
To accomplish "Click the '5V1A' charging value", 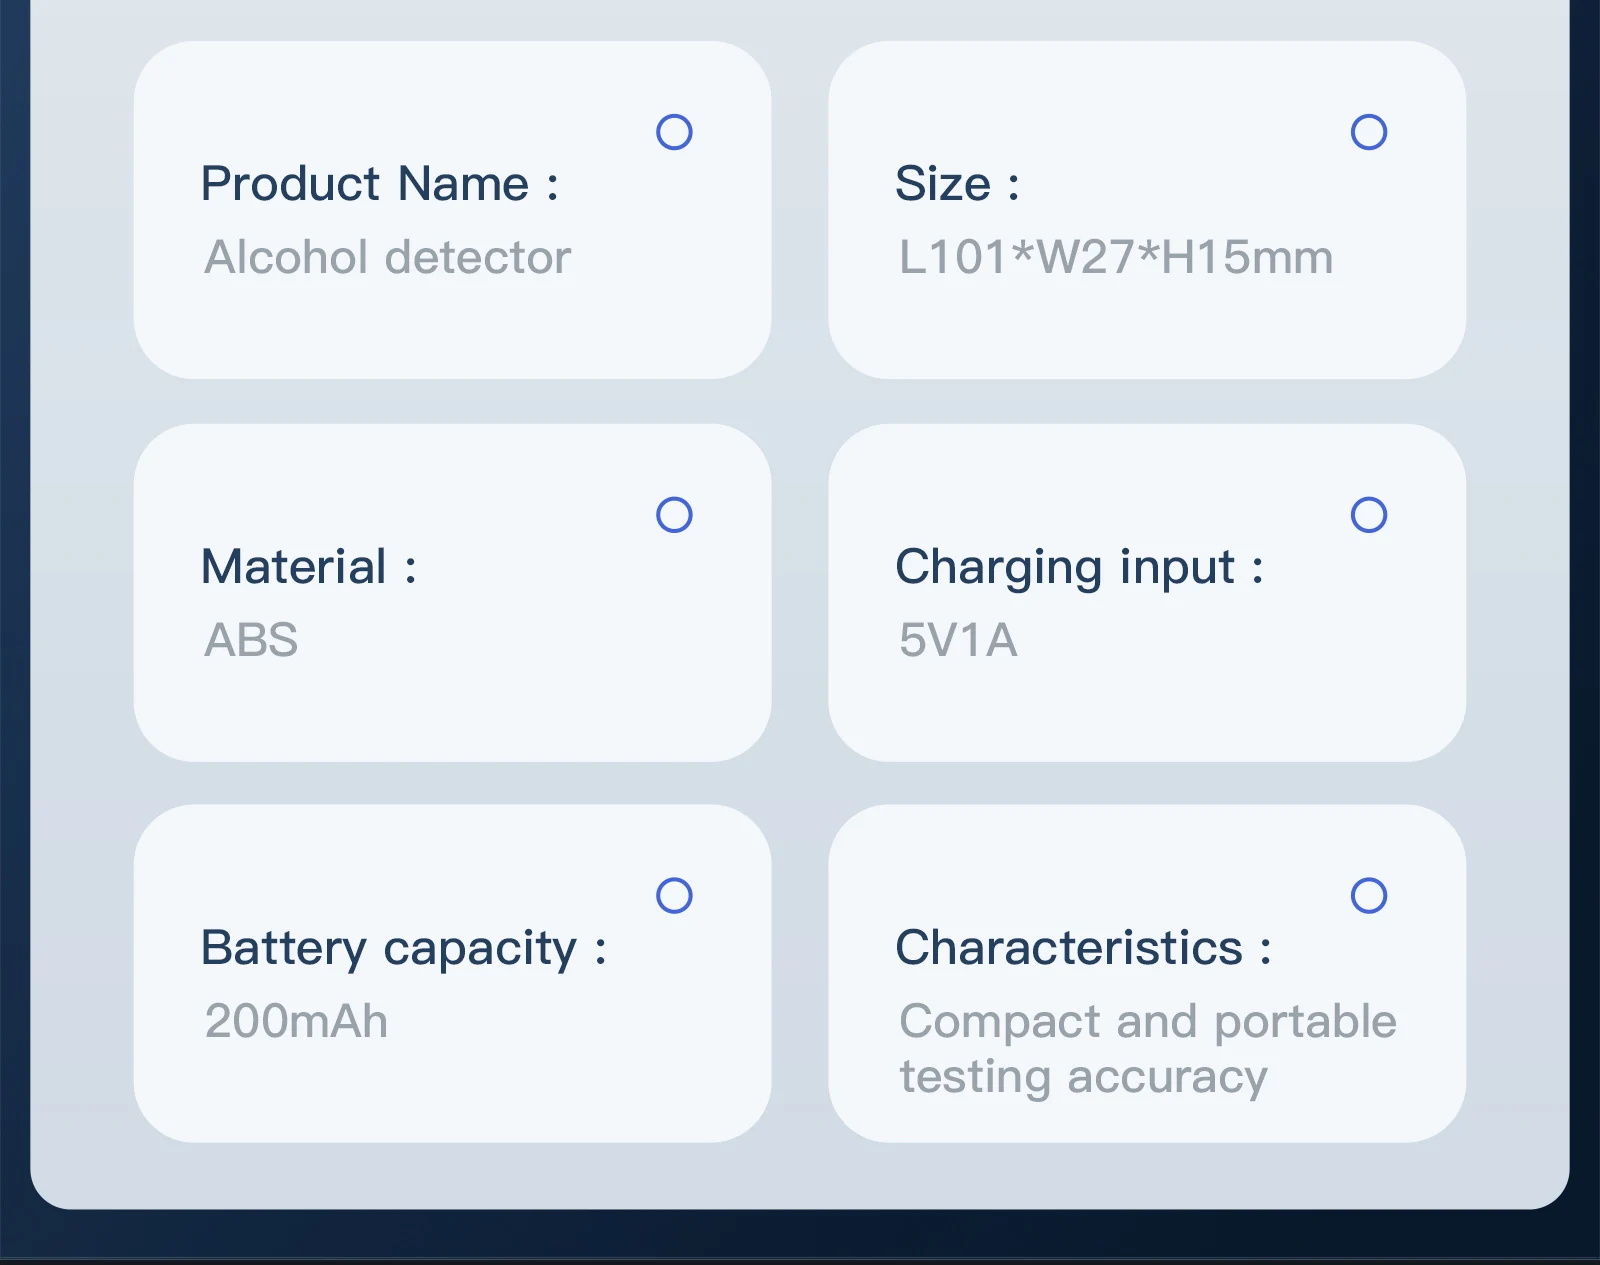I will click(958, 640).
